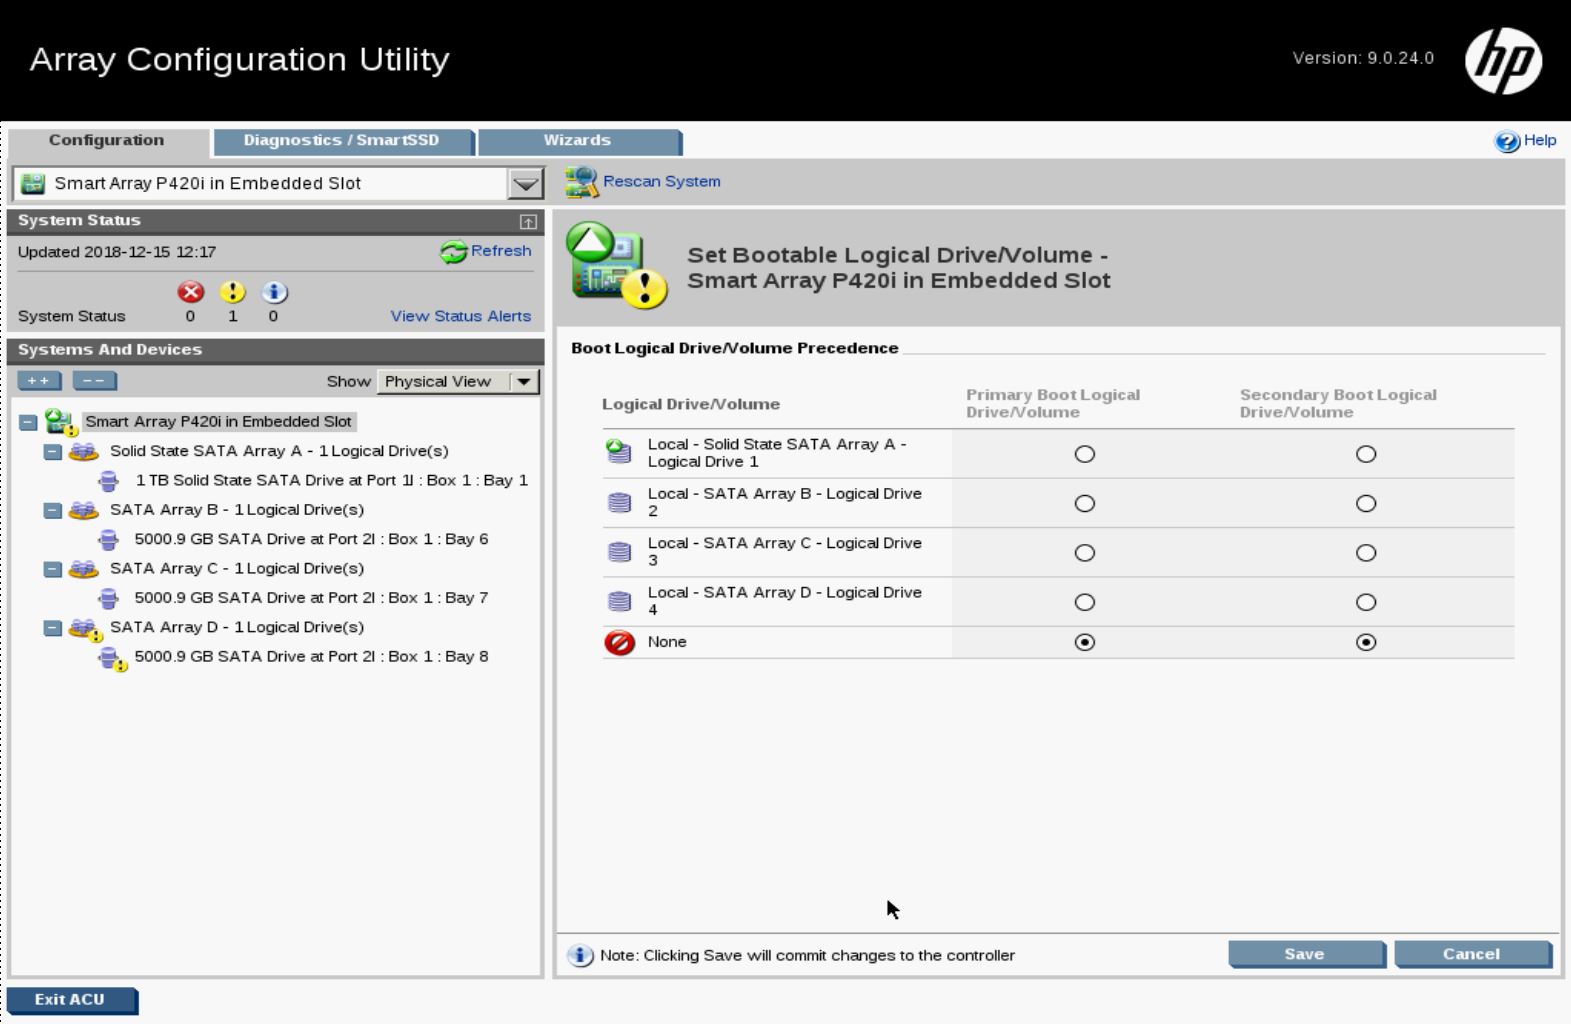
Task: Collapse the SATA Array B tree node
Action: [x=53, y=511]
